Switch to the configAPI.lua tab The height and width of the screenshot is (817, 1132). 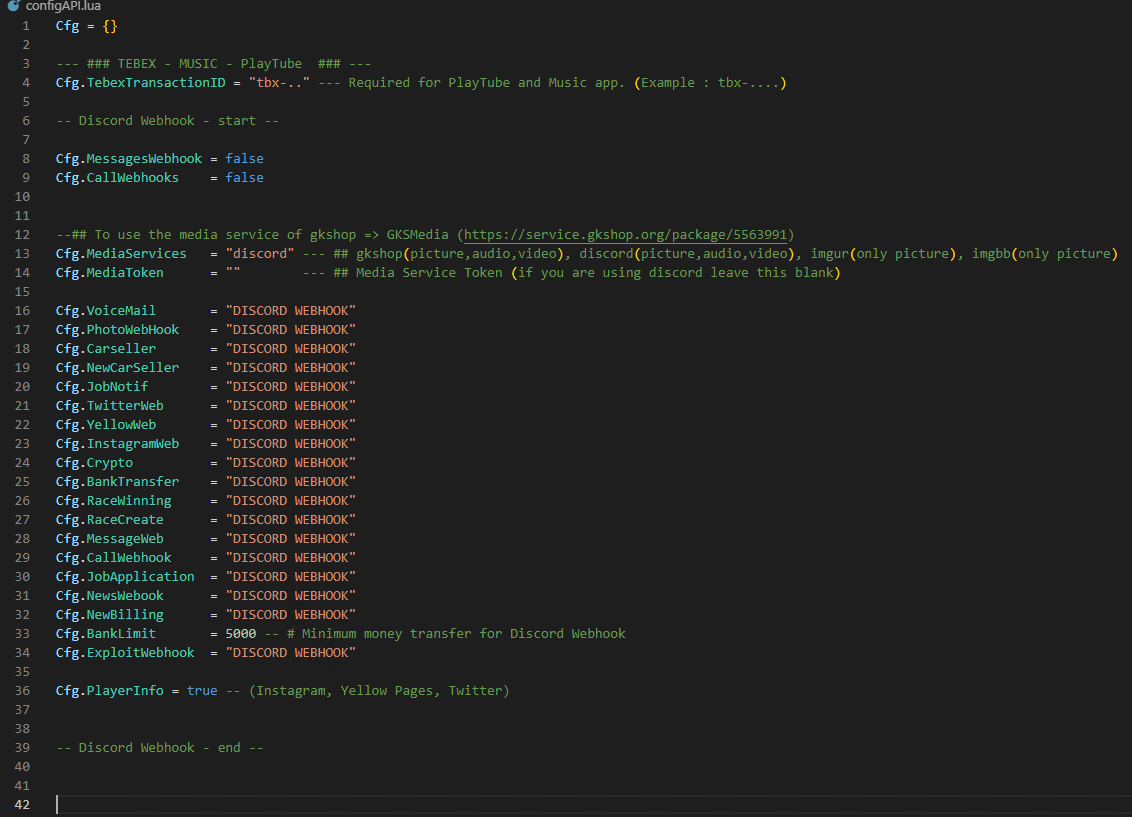[x=63, y=6]
